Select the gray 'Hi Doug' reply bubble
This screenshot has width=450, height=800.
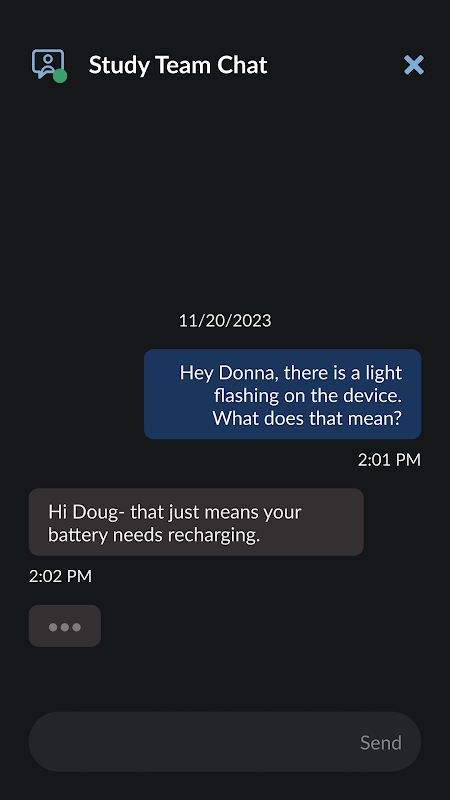(x=196, y=522)
